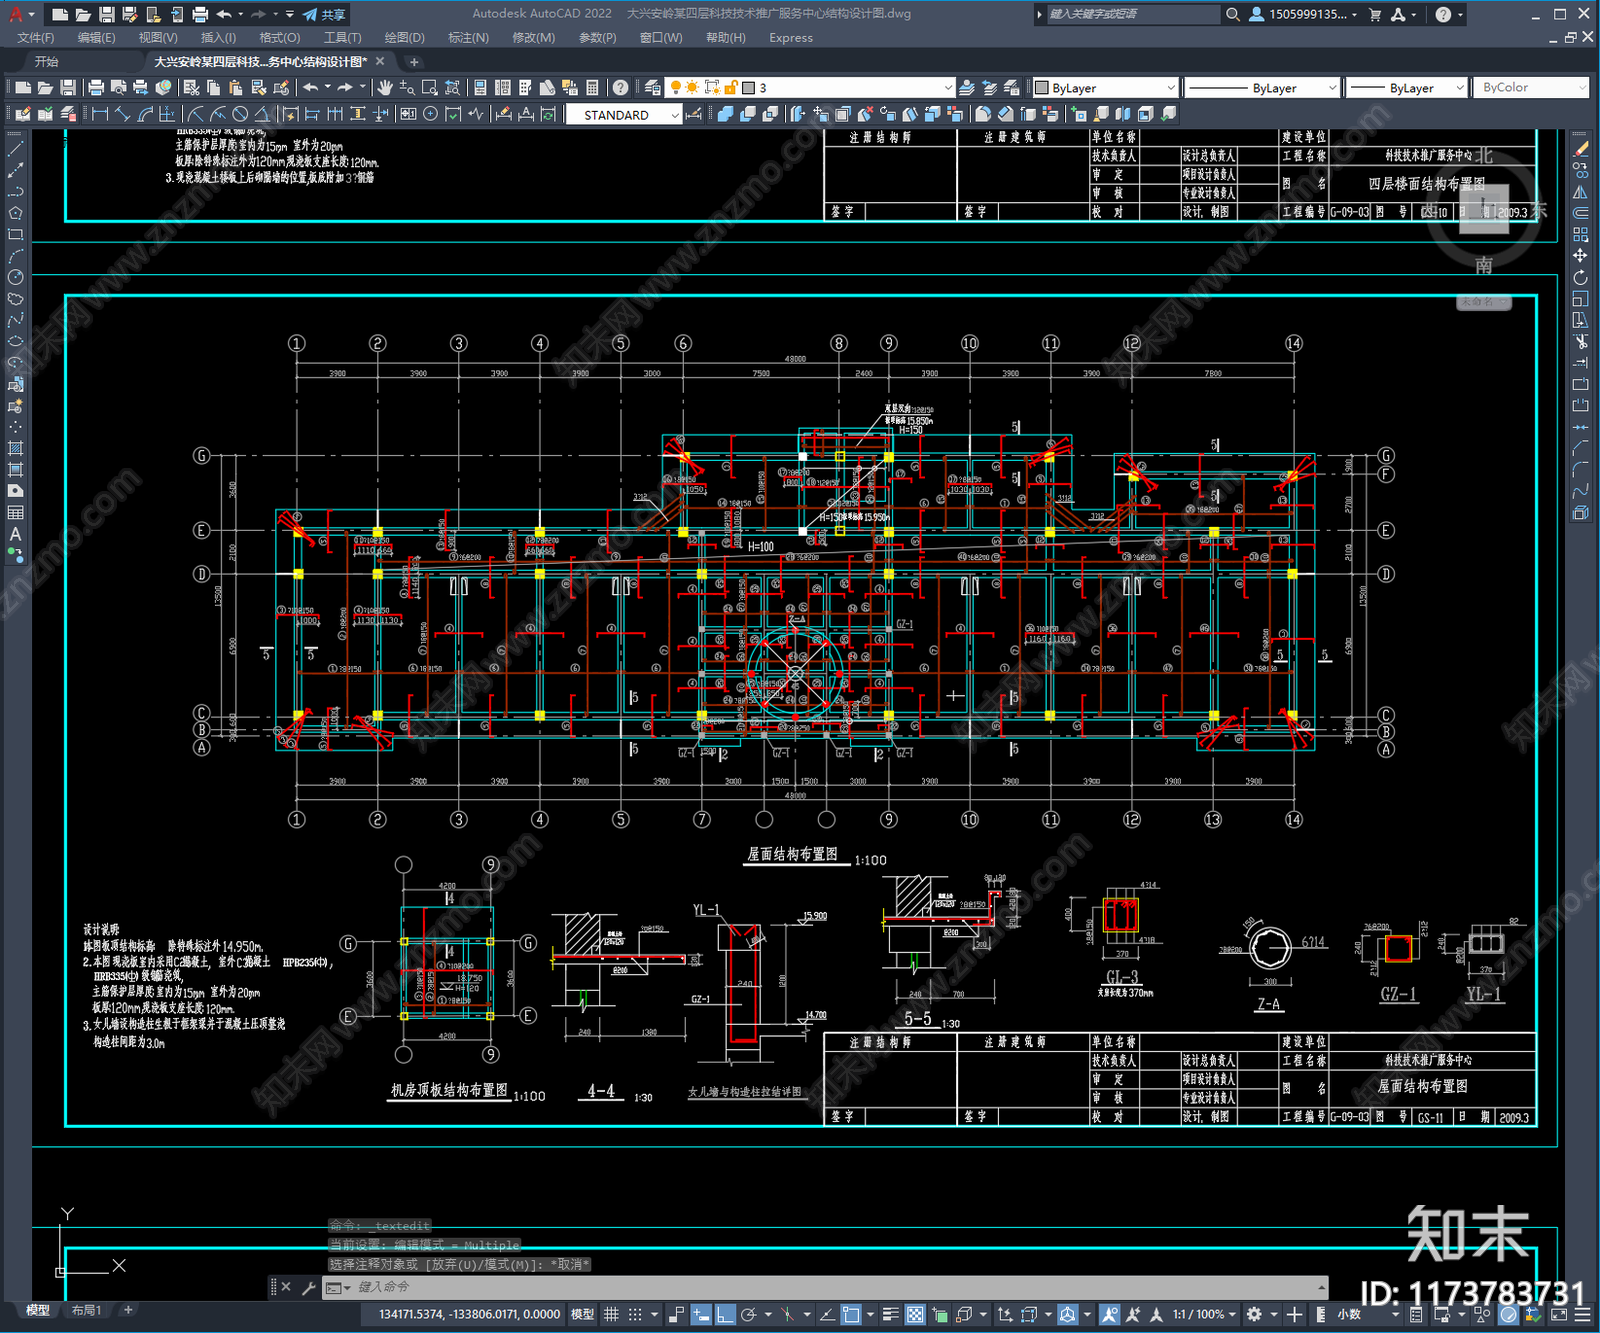
Task: Click the search magnifier in the title bar
Action: (x=1233, y=14)
